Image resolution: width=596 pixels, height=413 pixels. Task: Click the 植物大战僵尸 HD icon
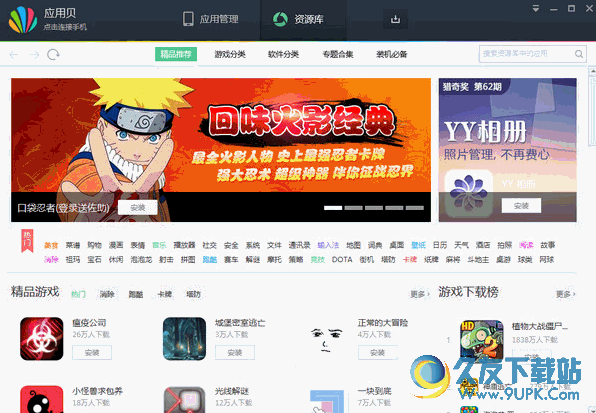pyautogui.click(x=482, y=341)
